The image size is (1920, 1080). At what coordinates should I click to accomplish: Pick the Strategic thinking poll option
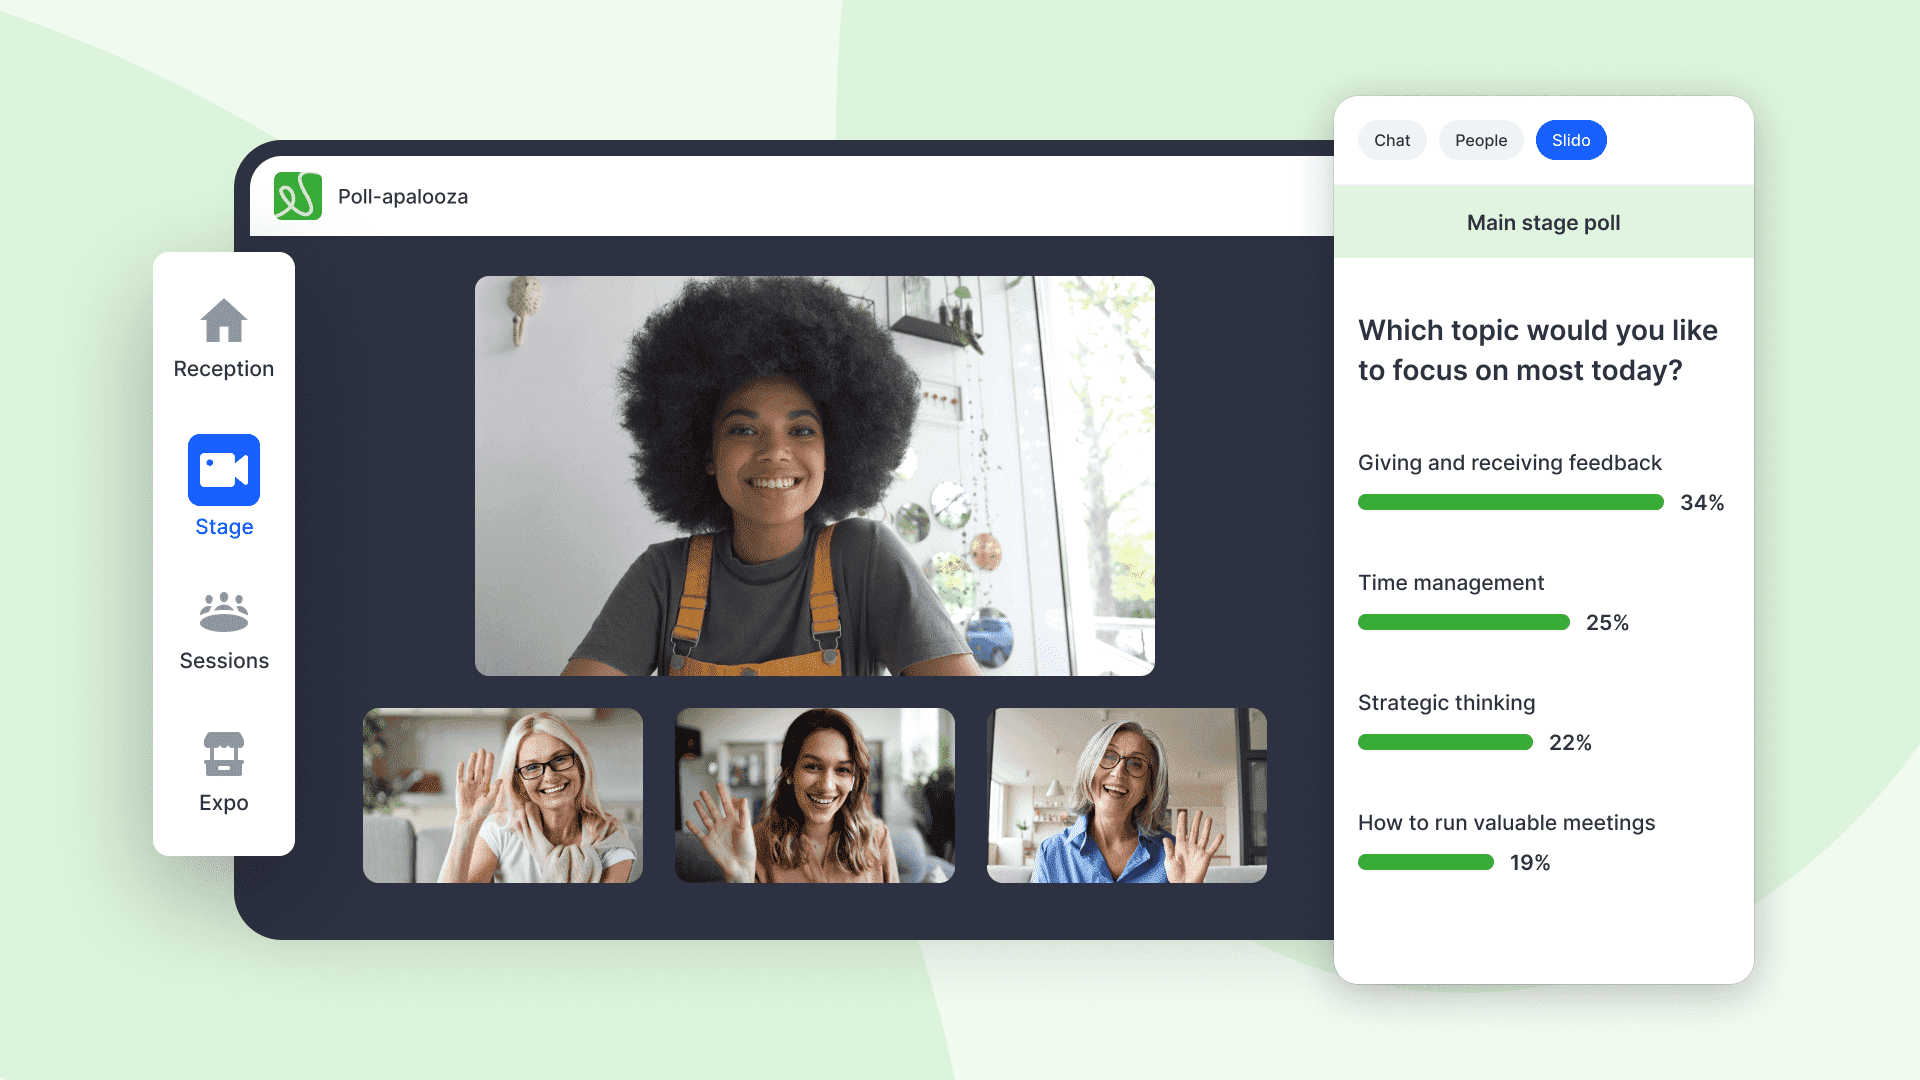1446,703
